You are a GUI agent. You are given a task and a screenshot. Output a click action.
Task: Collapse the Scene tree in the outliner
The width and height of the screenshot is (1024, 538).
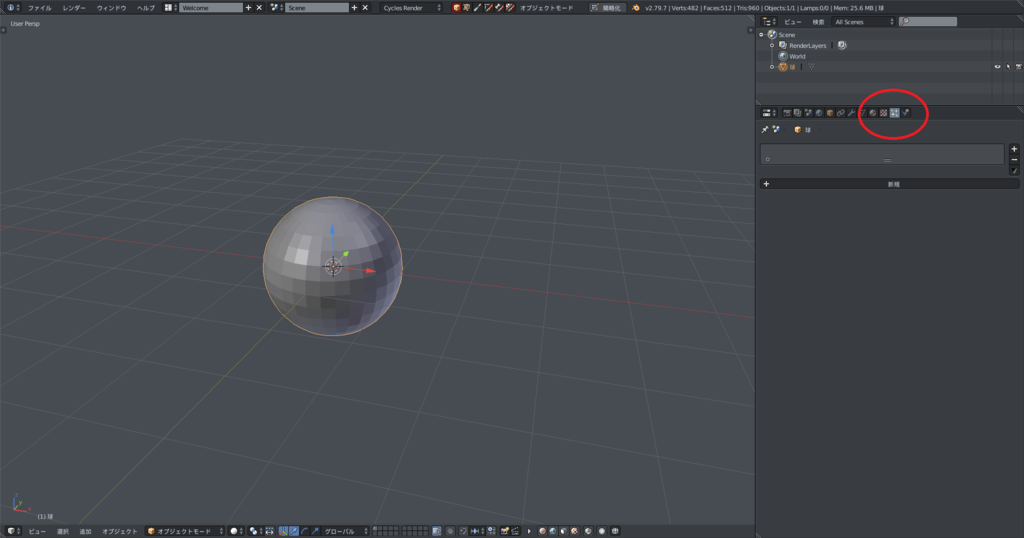pyautogui.click(x=761, y=35)
